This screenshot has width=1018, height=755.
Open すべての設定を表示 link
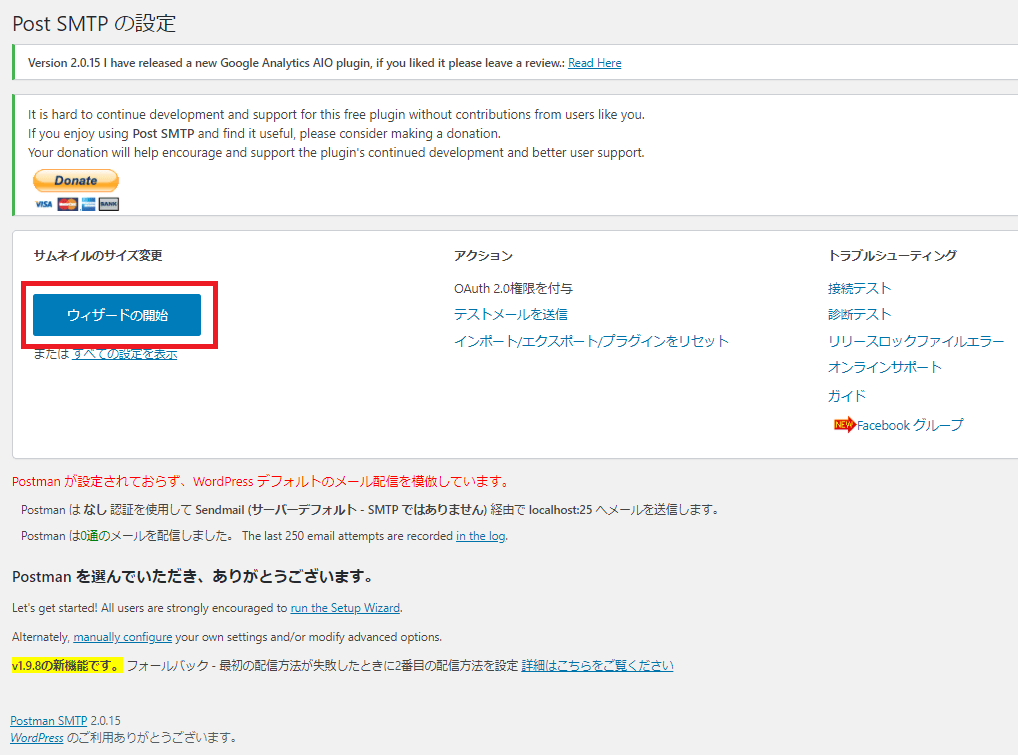[125, 354]
